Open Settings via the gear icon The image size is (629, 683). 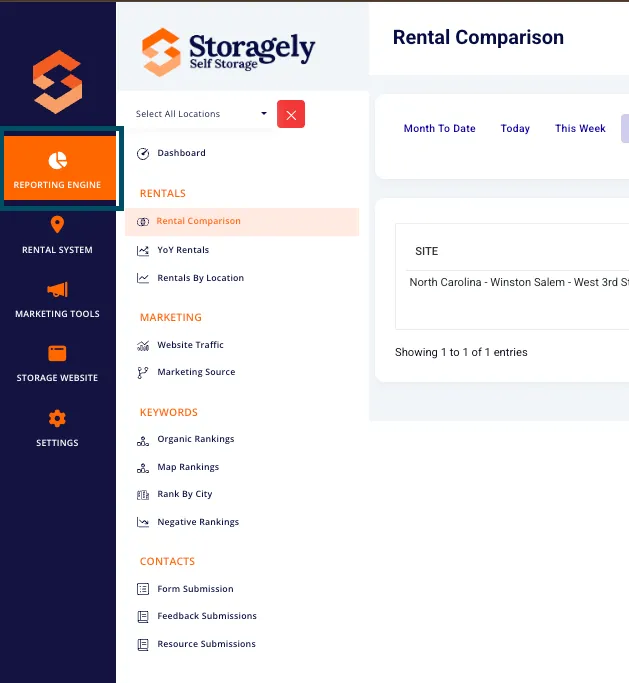(x=57, y=419)
